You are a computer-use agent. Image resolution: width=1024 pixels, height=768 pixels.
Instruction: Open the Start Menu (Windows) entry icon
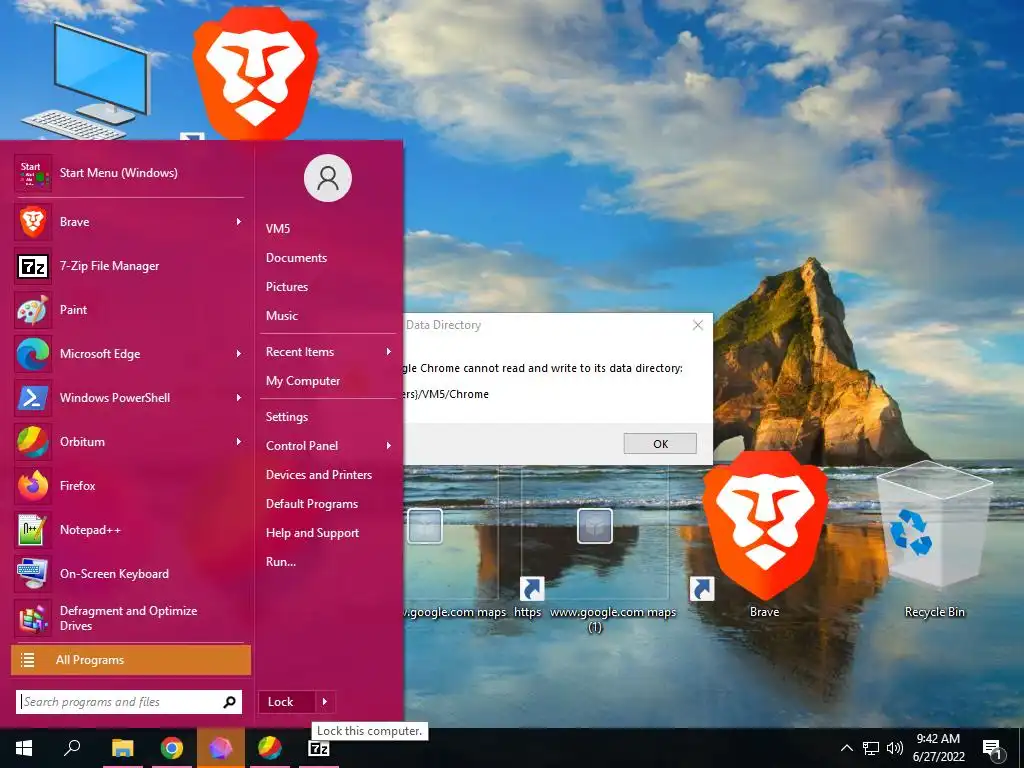(x=33, y=173)
